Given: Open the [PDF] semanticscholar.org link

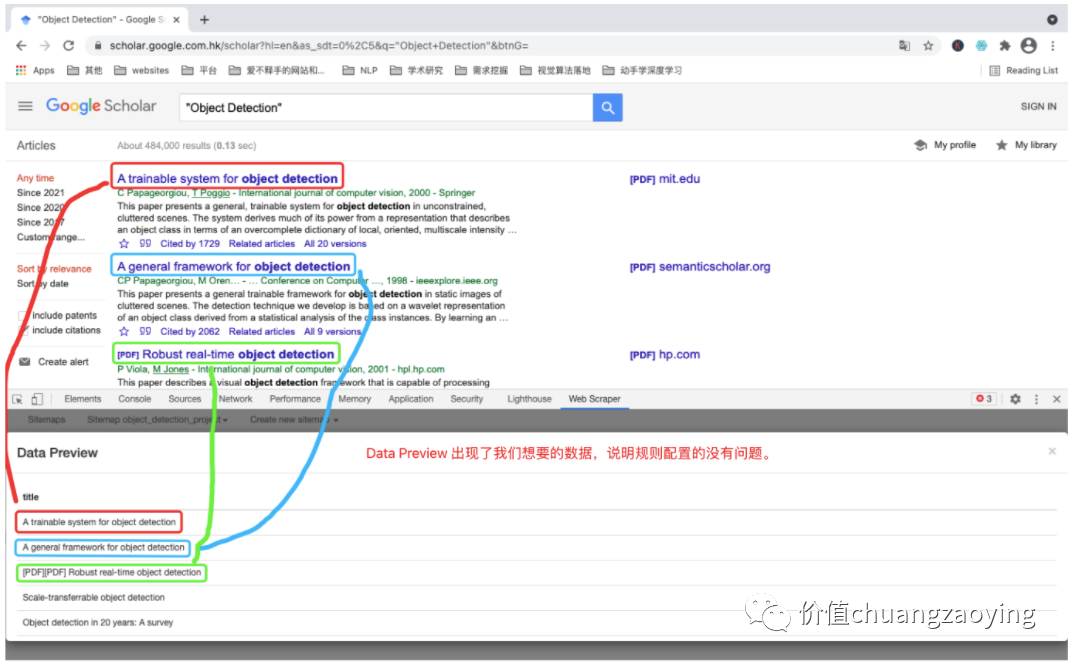Looking at the screenshot, I should pyautogui.click(x=699, y=267).
